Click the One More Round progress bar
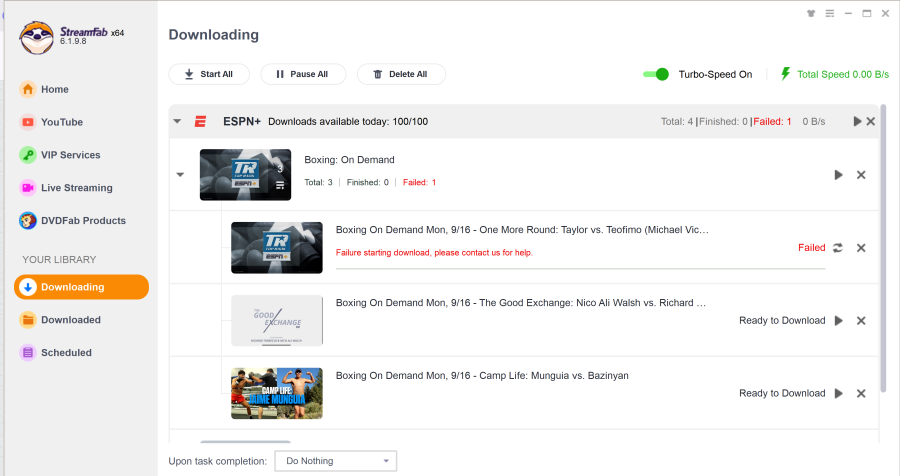Screen dimensions: 900x476 [580, 268]
